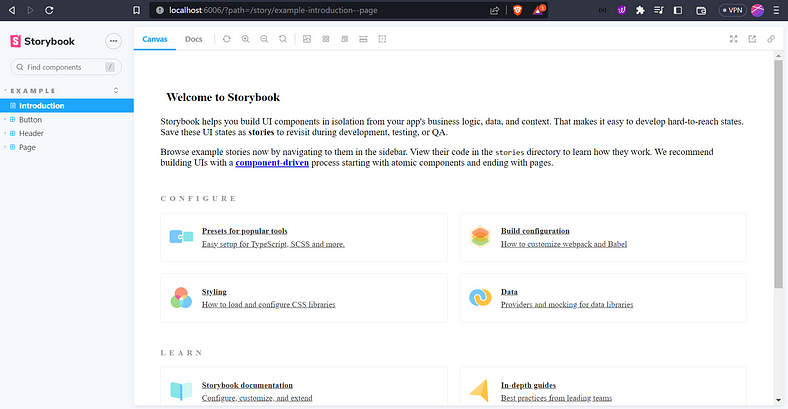Open the viewport size icon
The width and height of the screenshot is (788, 409).
[344, 39]
